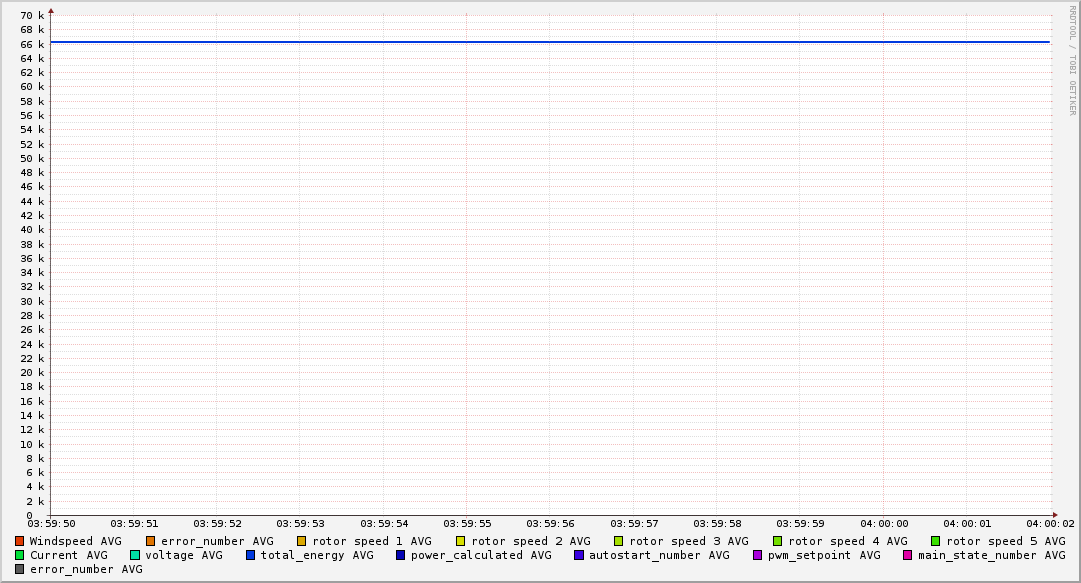This screenshot has width=1081, height=583.
Task: Click the rotor speed 2 AVG label
Action: 530,541
